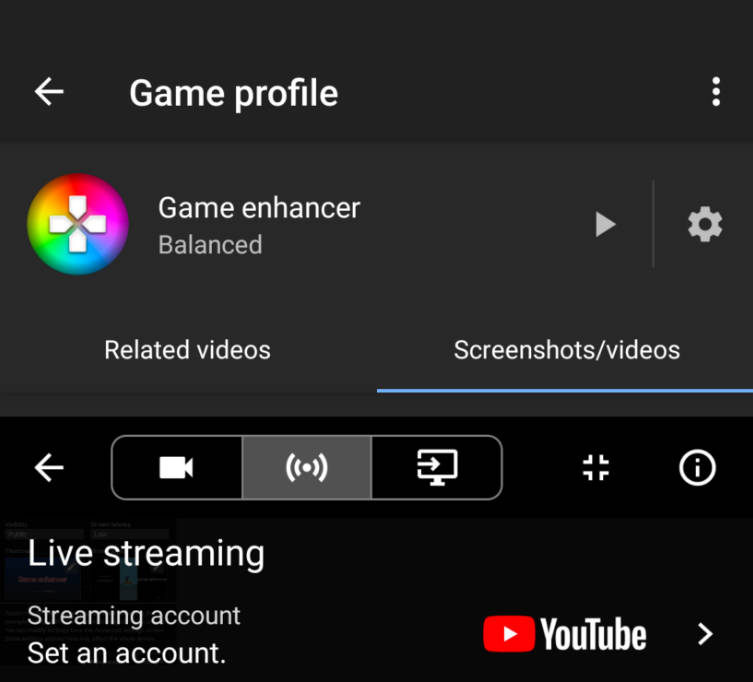Launch the game with the play arrow
The width and height of the screenshot is (753, 682).
[605, 224]
